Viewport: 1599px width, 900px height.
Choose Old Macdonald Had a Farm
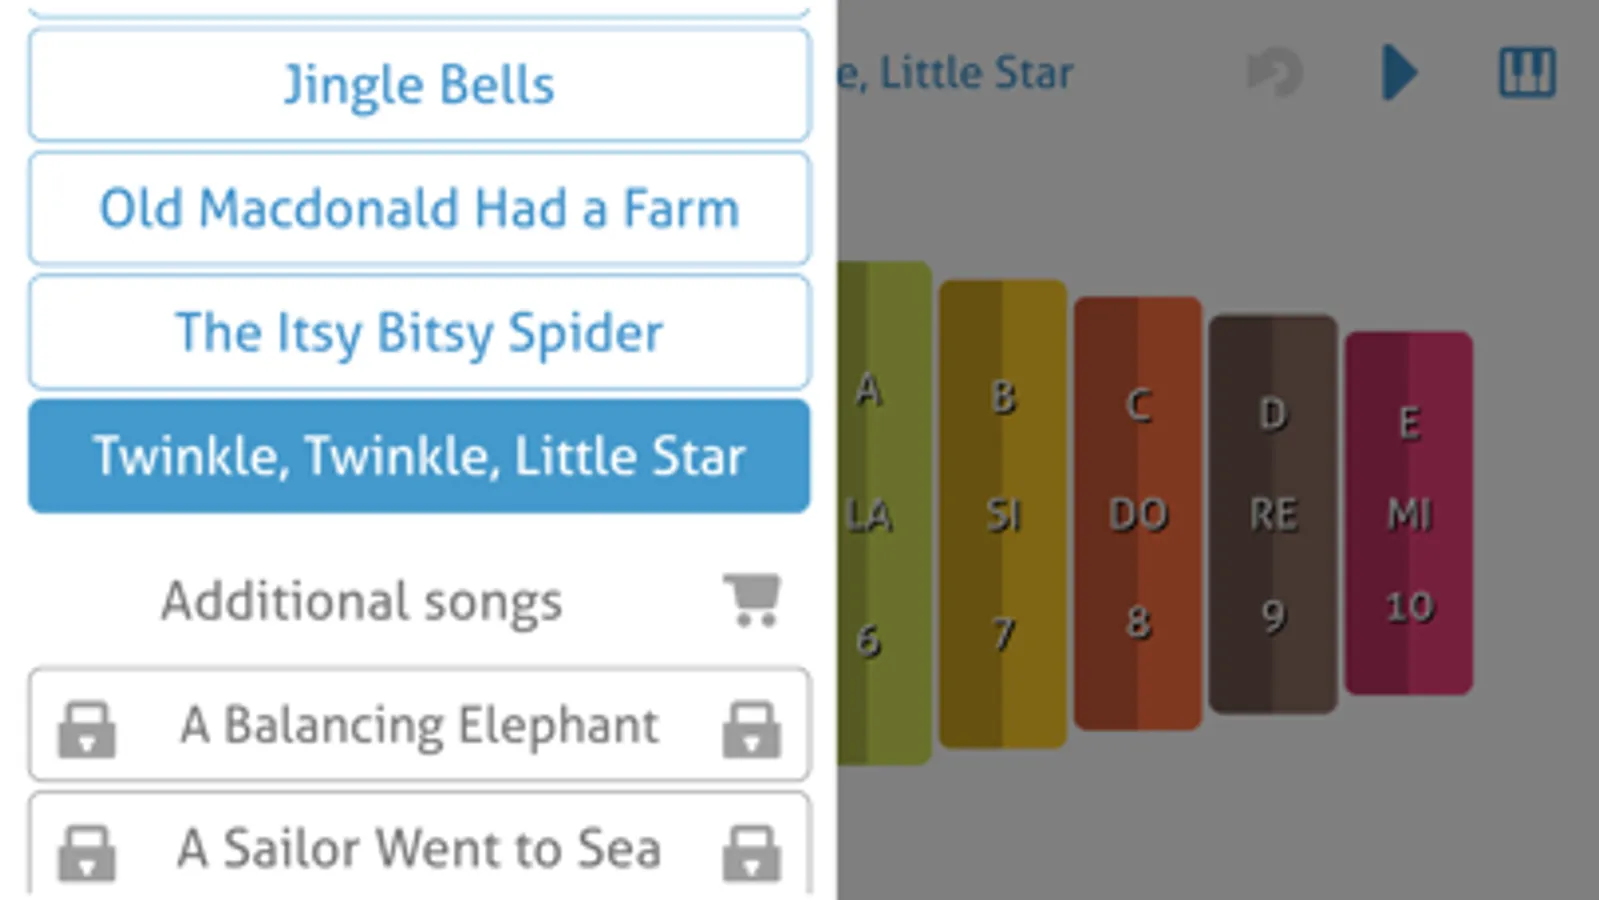[419, 209]
